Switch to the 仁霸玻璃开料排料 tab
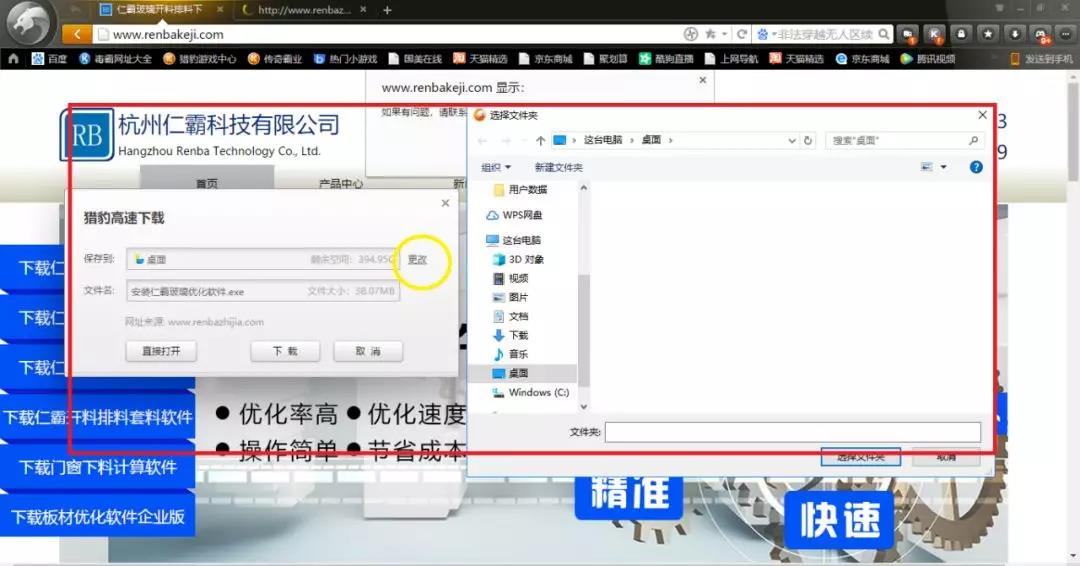 point(160,10)
